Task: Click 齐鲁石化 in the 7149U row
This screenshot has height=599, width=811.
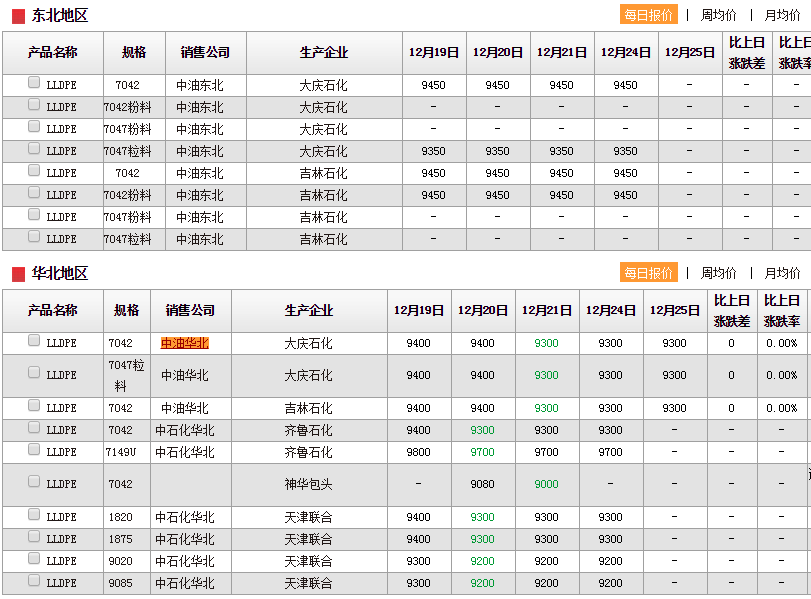Action: 308,452
